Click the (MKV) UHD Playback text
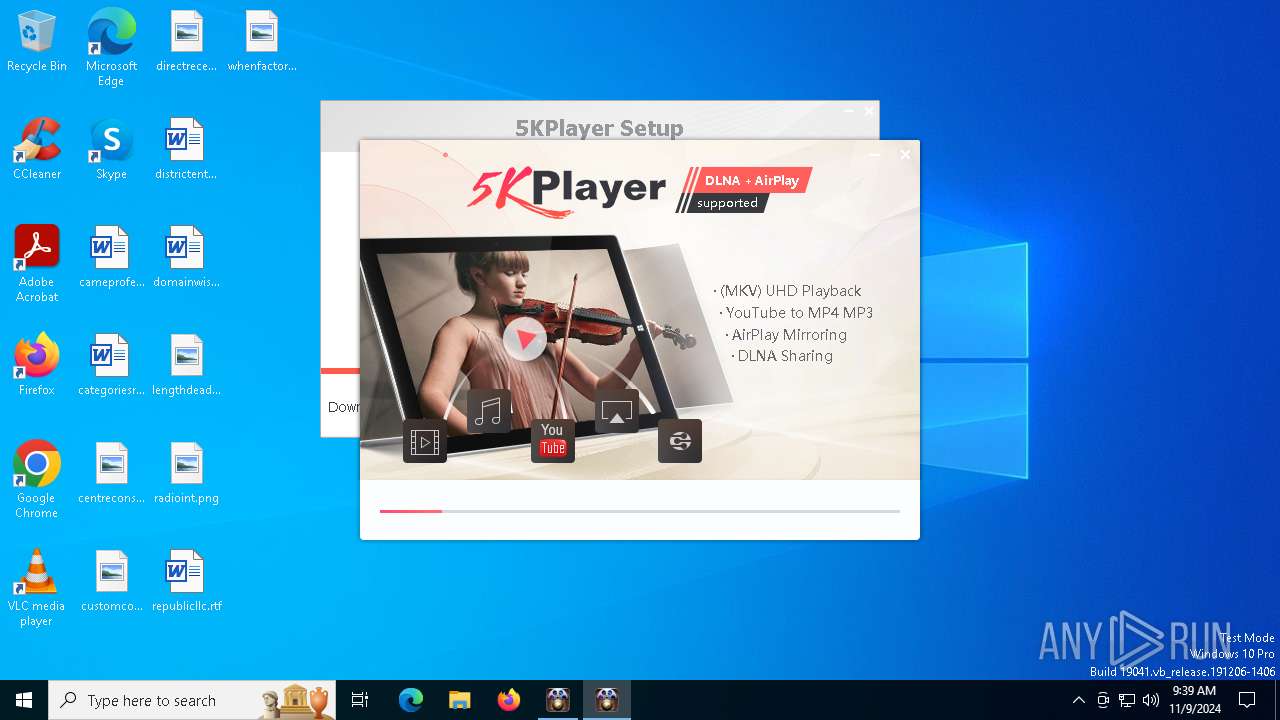The image size is (1280, 720). coord(790,291)
